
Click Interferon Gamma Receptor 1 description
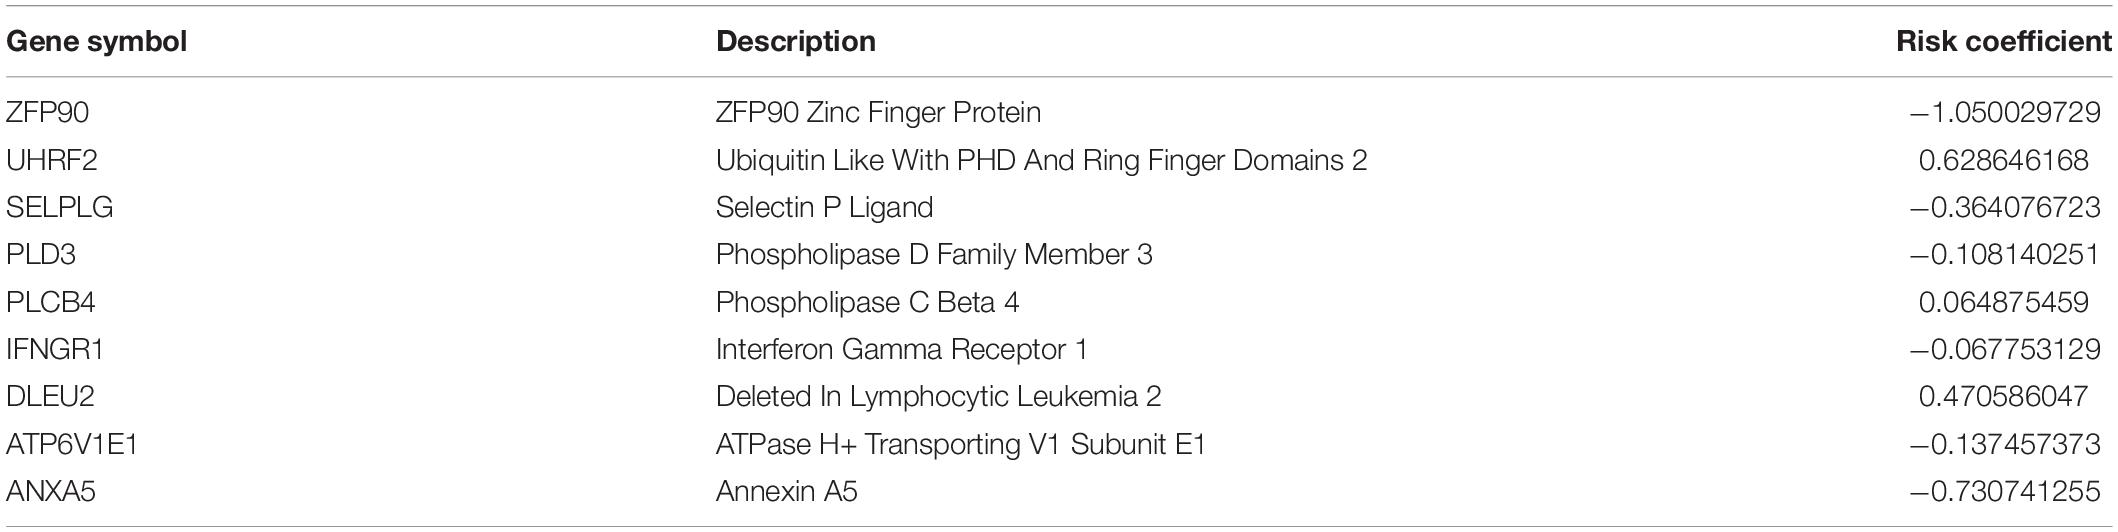pos(902,349)
